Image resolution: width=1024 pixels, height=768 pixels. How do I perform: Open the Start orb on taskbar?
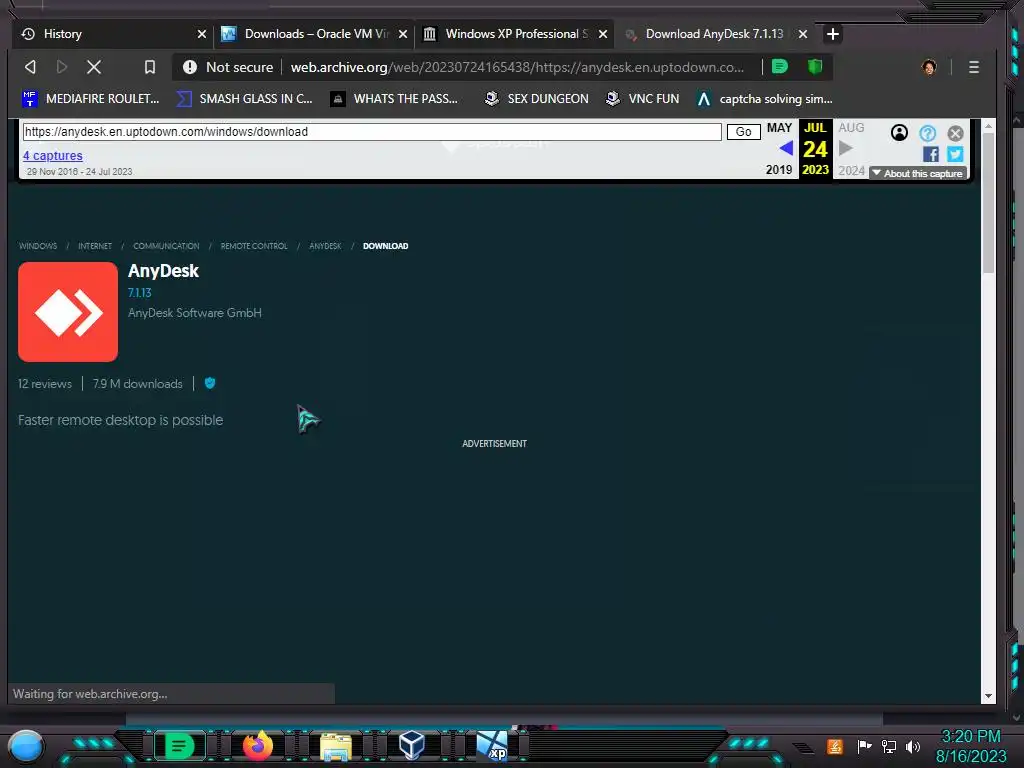pyautogui.click(x=26, y=746)
